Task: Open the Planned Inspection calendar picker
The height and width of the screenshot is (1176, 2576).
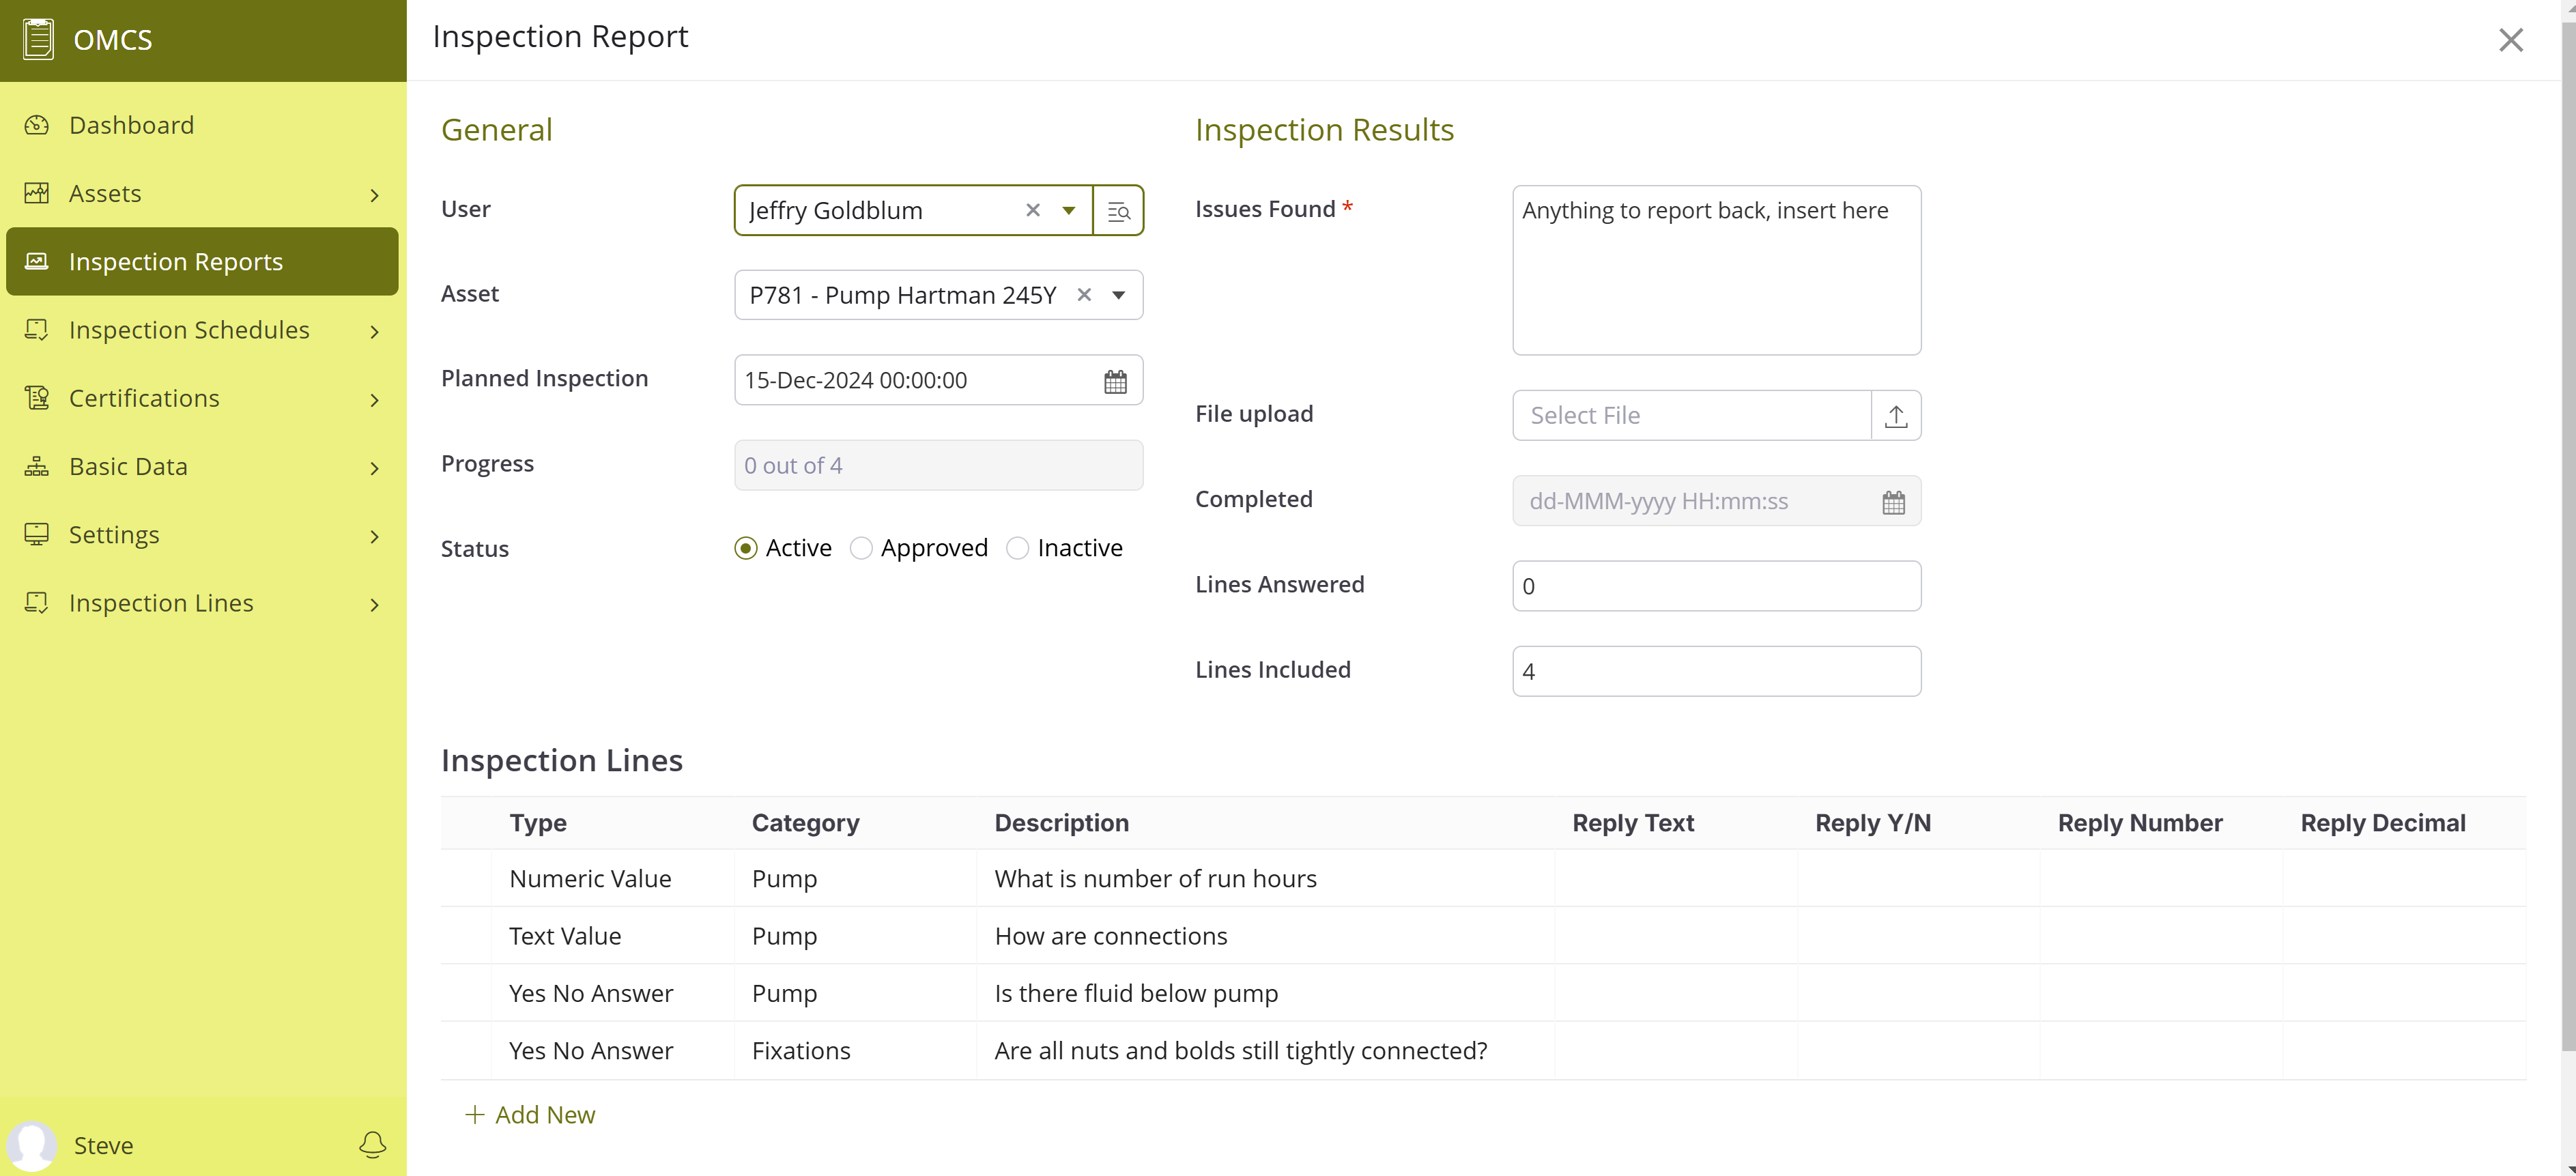Action: pos(1115,381)
